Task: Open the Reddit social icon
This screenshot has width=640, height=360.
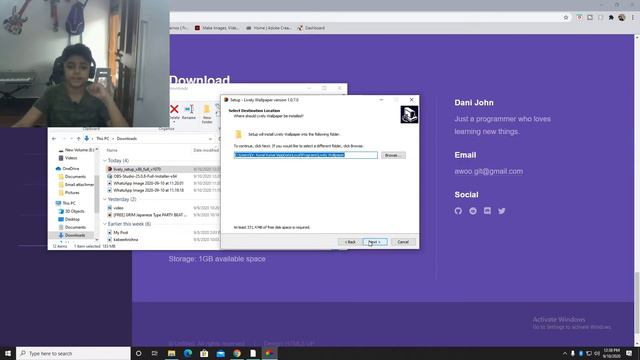Action: click(473, 211)
